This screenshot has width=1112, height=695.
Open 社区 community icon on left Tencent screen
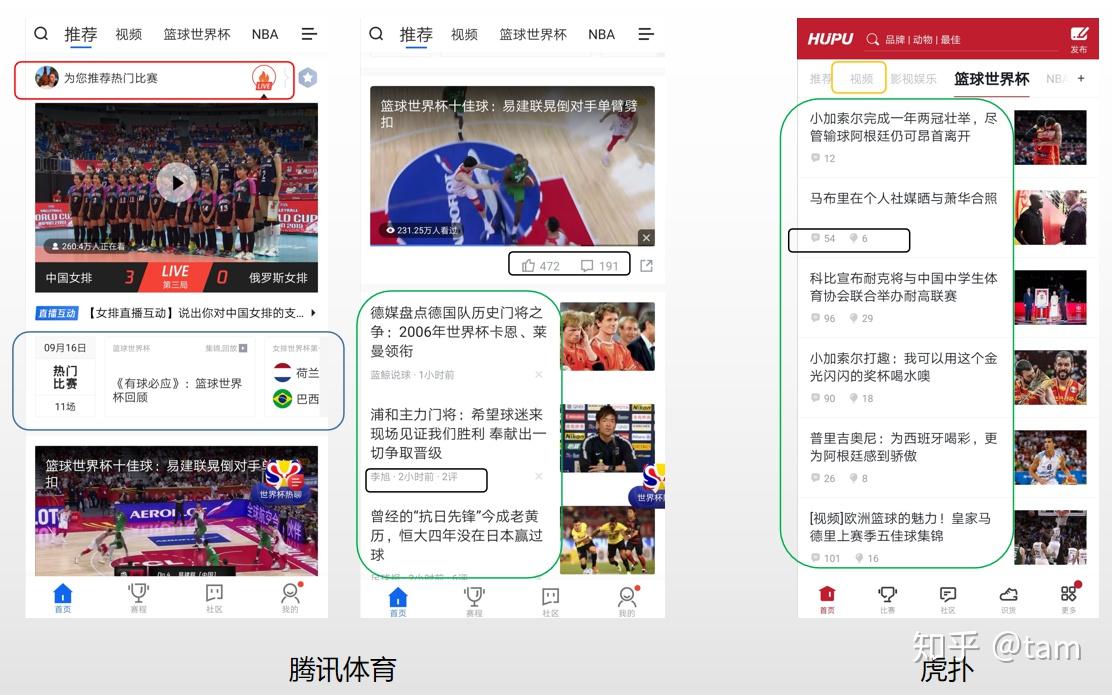point(214,598)
